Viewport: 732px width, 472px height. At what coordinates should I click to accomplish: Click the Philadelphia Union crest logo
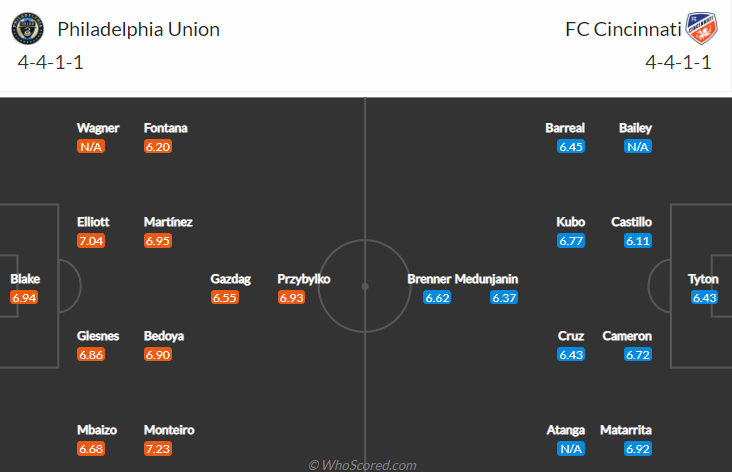coord(28,29)
